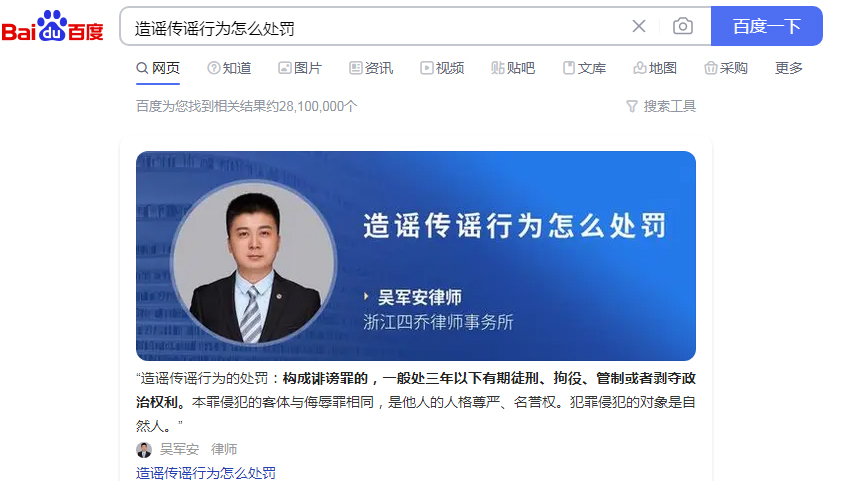
Task: Open 搜索工具 filter options
Action: click(x=661, y=106)
